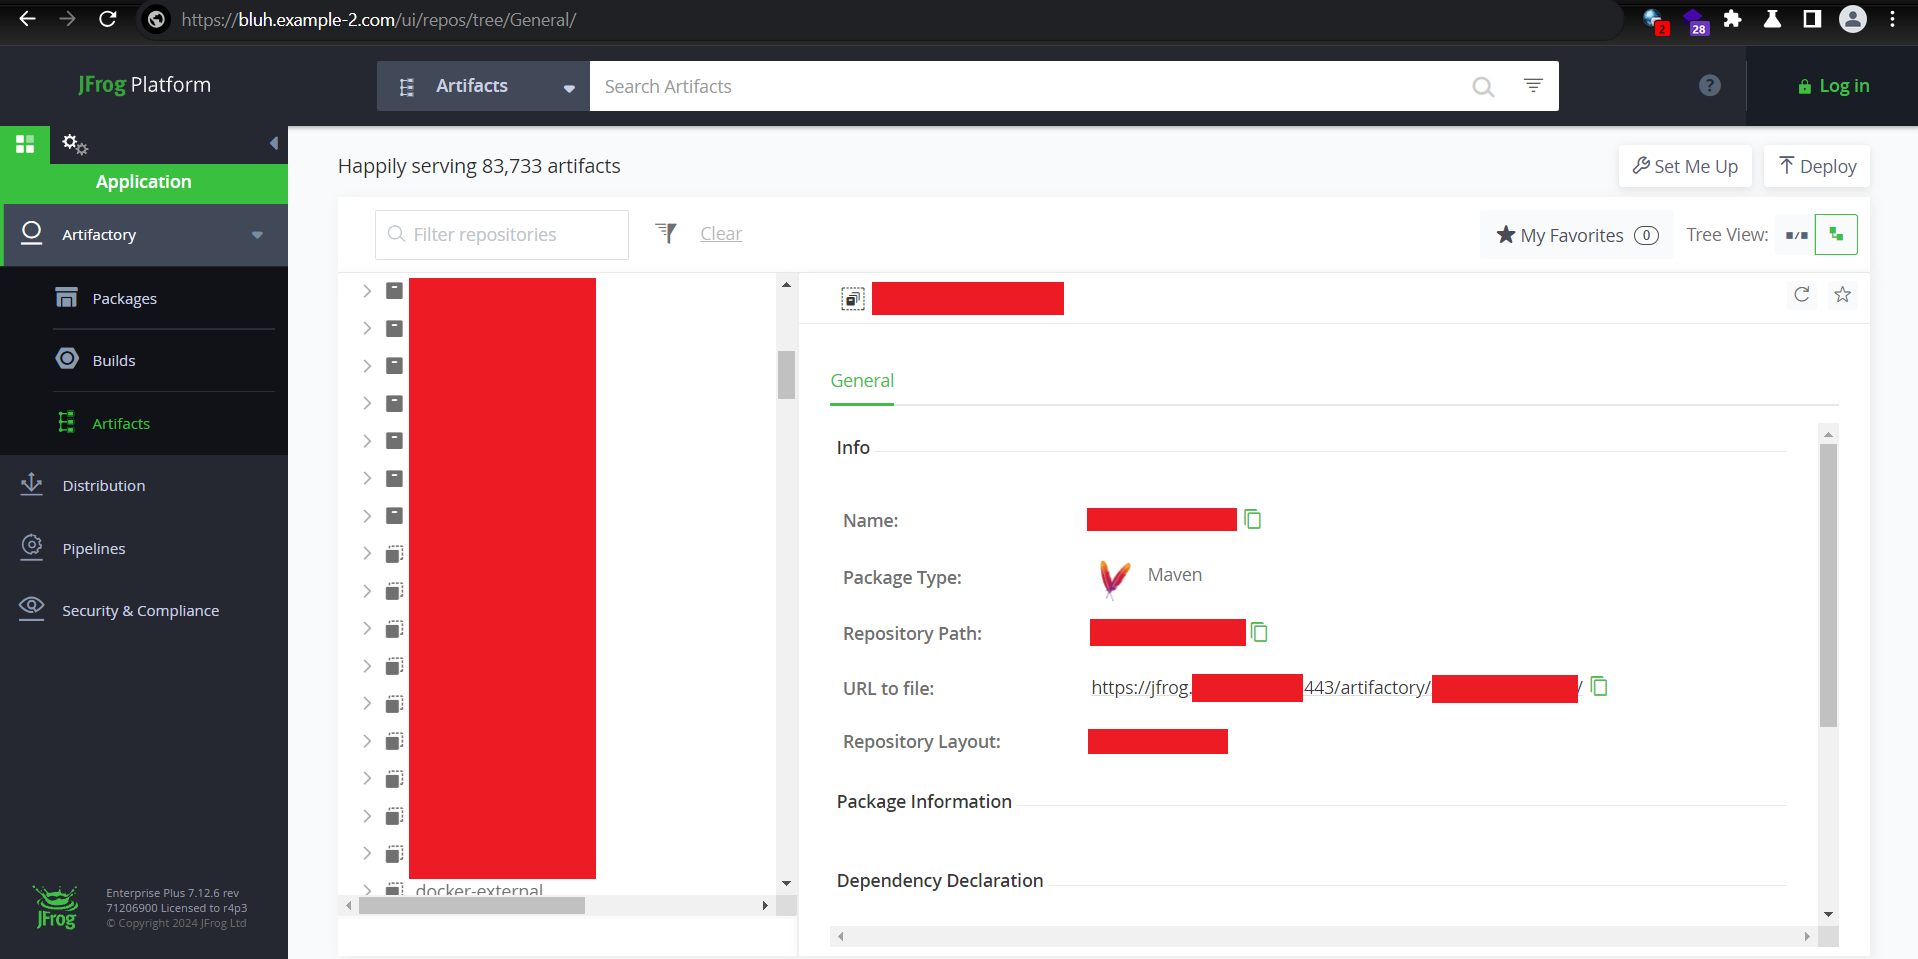Click the Deploy button

(x=1816, y=166)
